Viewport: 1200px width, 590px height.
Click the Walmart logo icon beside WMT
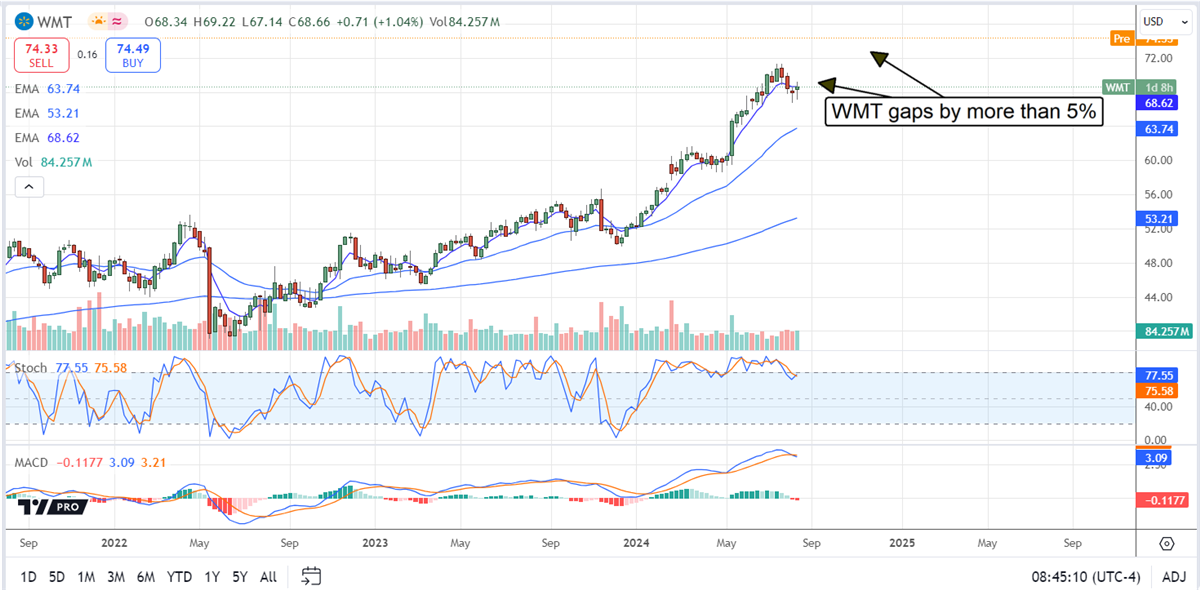point(22,20)
